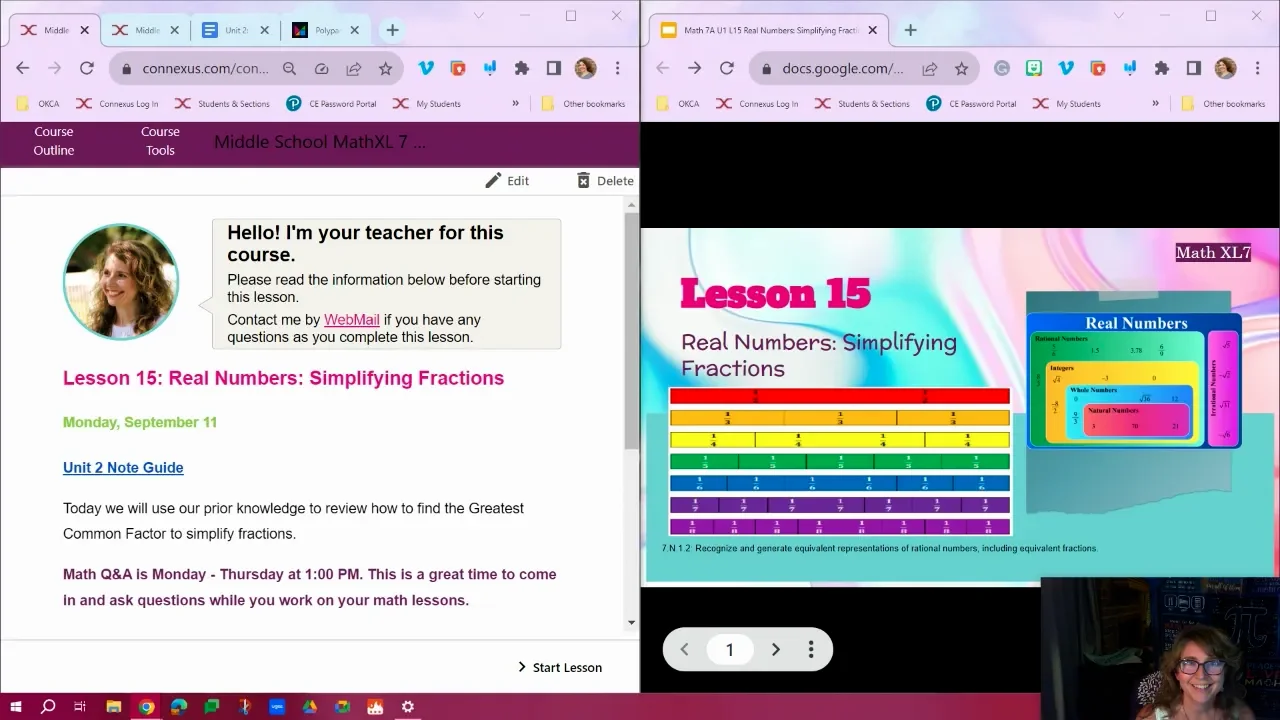Open OKCA bookmark folder in right browser
The image size is (1280, 720).
pyautogui.click(x=679, y=103)
